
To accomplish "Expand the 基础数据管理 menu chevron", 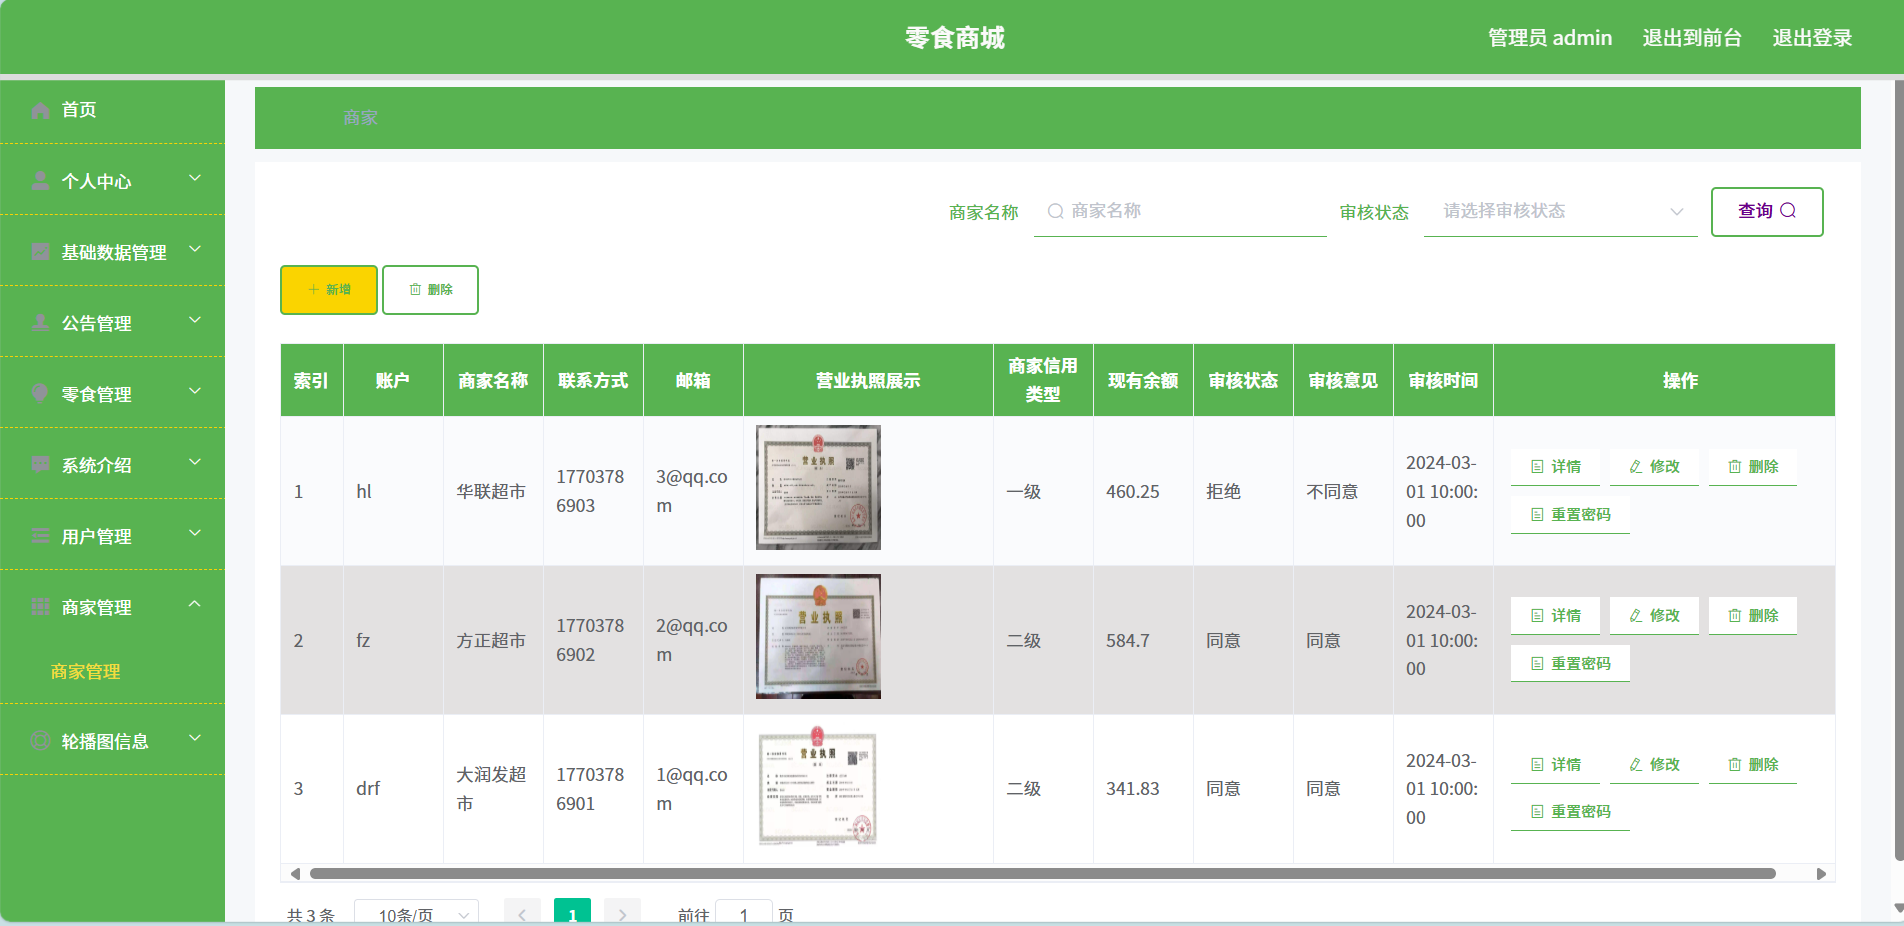I will point(194,250).
